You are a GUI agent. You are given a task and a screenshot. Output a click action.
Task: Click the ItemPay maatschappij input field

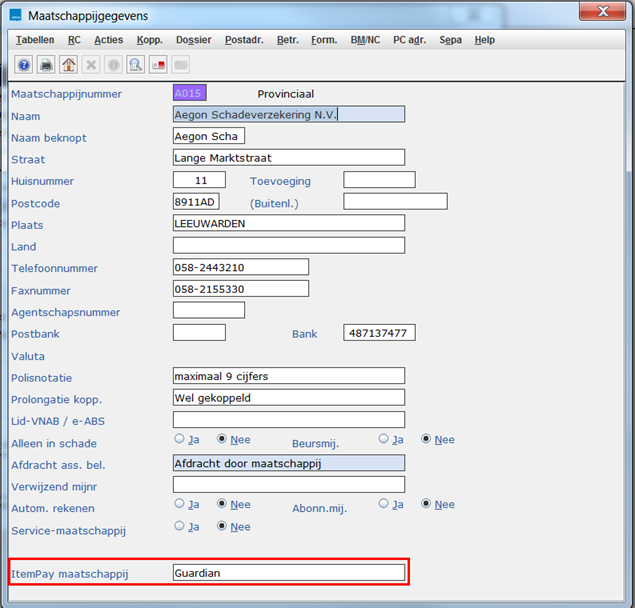288,573
